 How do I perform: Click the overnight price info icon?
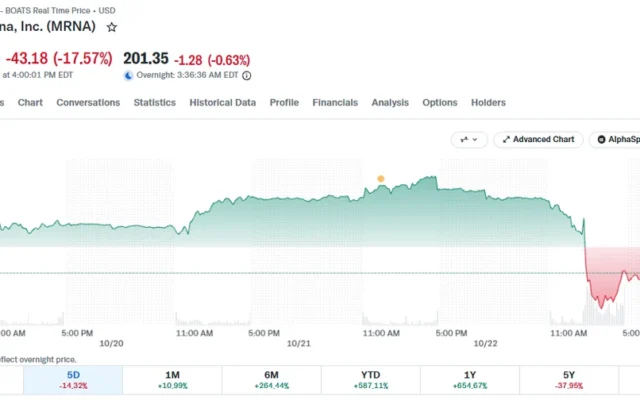tap(247, 76)
